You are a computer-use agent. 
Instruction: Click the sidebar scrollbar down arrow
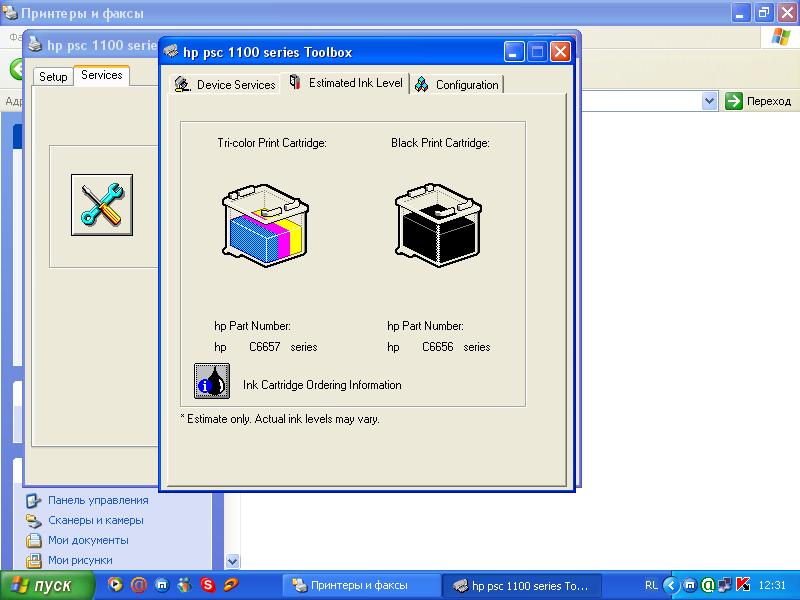point(233,562)
